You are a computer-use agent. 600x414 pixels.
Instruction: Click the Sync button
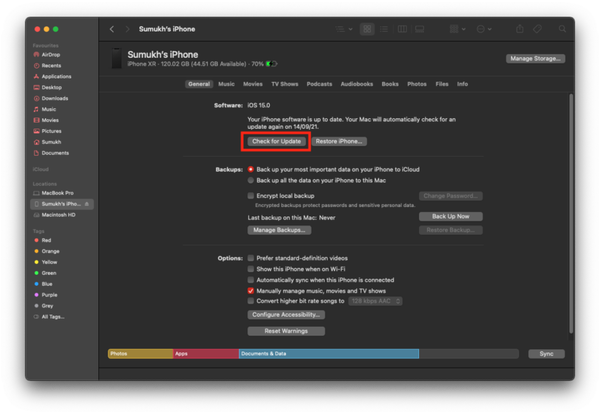click(x=546, y=354)
